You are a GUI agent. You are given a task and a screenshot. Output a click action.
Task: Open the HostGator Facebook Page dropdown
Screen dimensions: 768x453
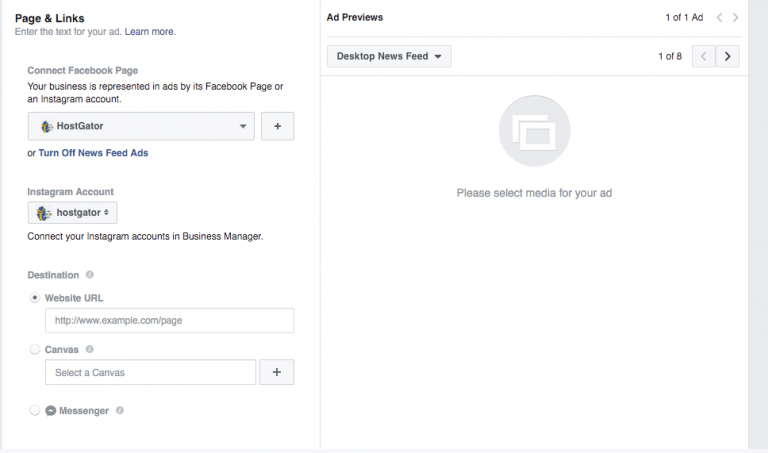click(141, 126)
